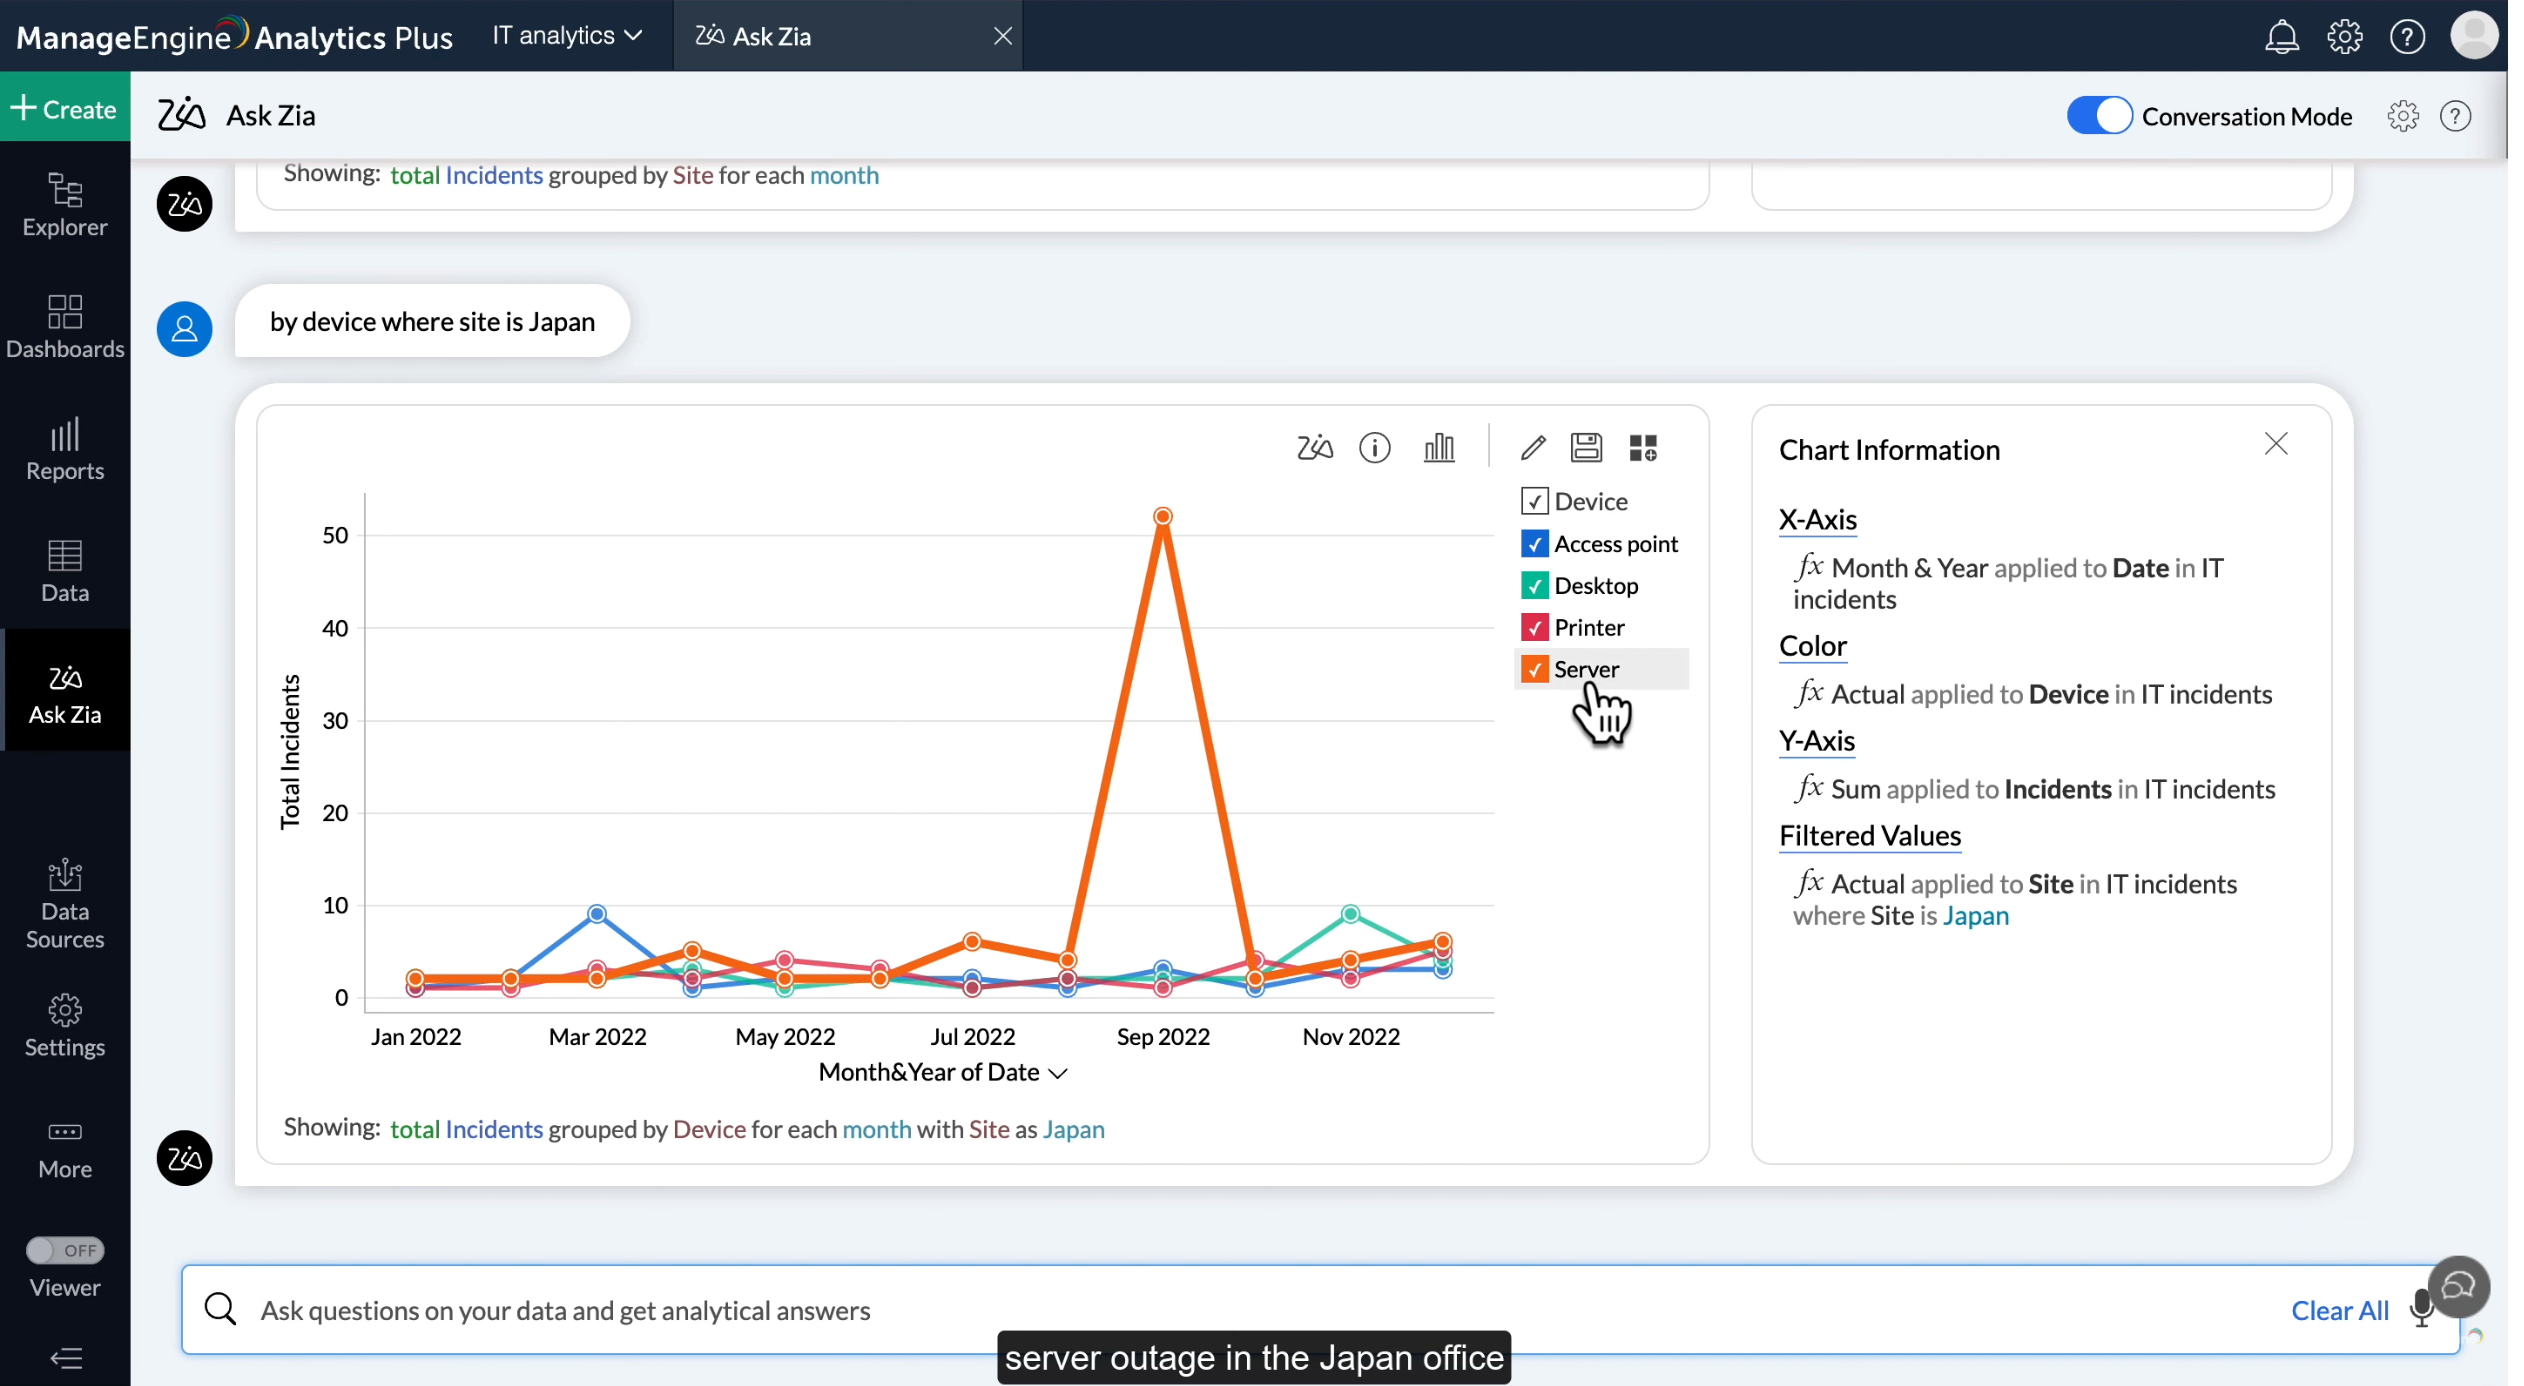
Task: Click the green Create button
Action: coord(65,108)
